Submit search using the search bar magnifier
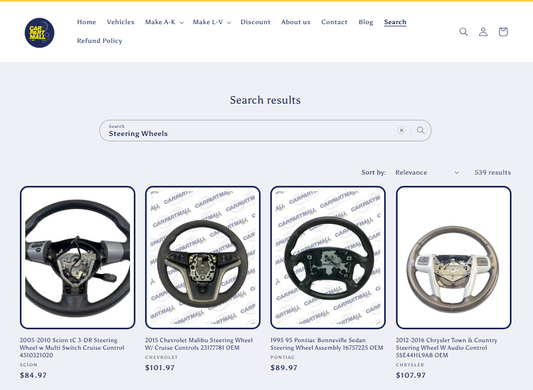 click(x=421, y=130)
